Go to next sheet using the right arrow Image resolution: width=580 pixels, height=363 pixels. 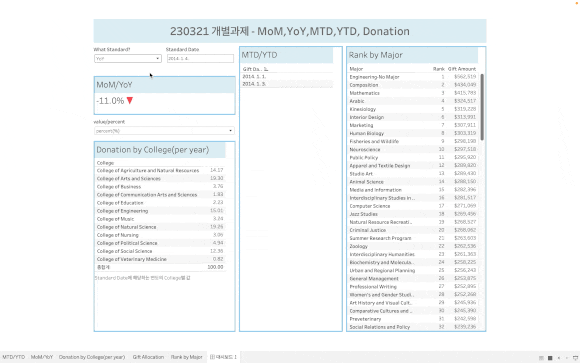tap(567, 358)
